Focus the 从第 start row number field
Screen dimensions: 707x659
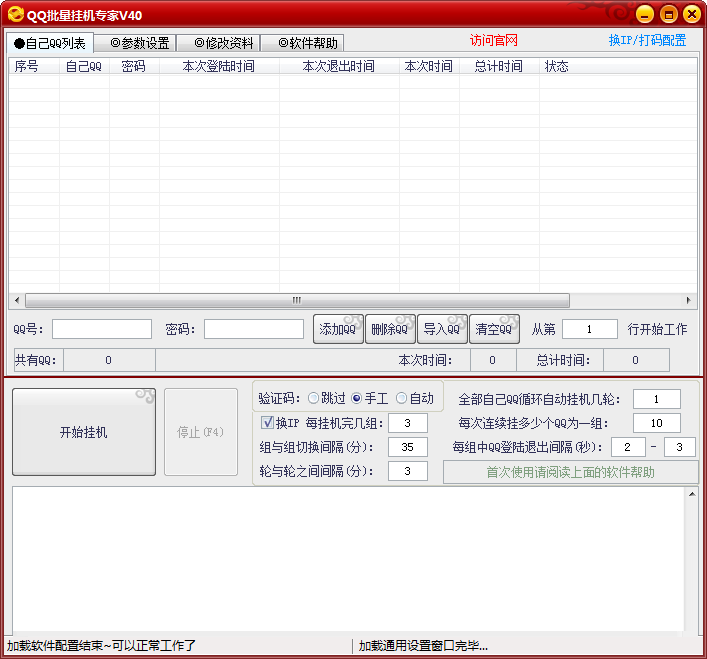(590, 329)
